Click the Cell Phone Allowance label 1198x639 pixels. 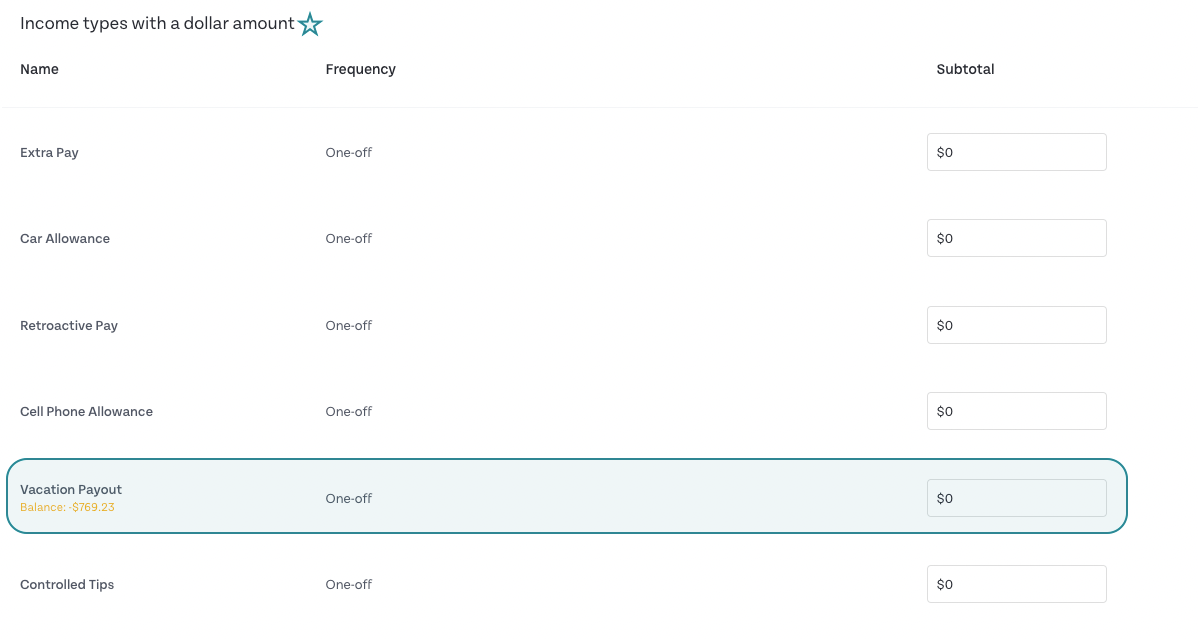[86, 411]
